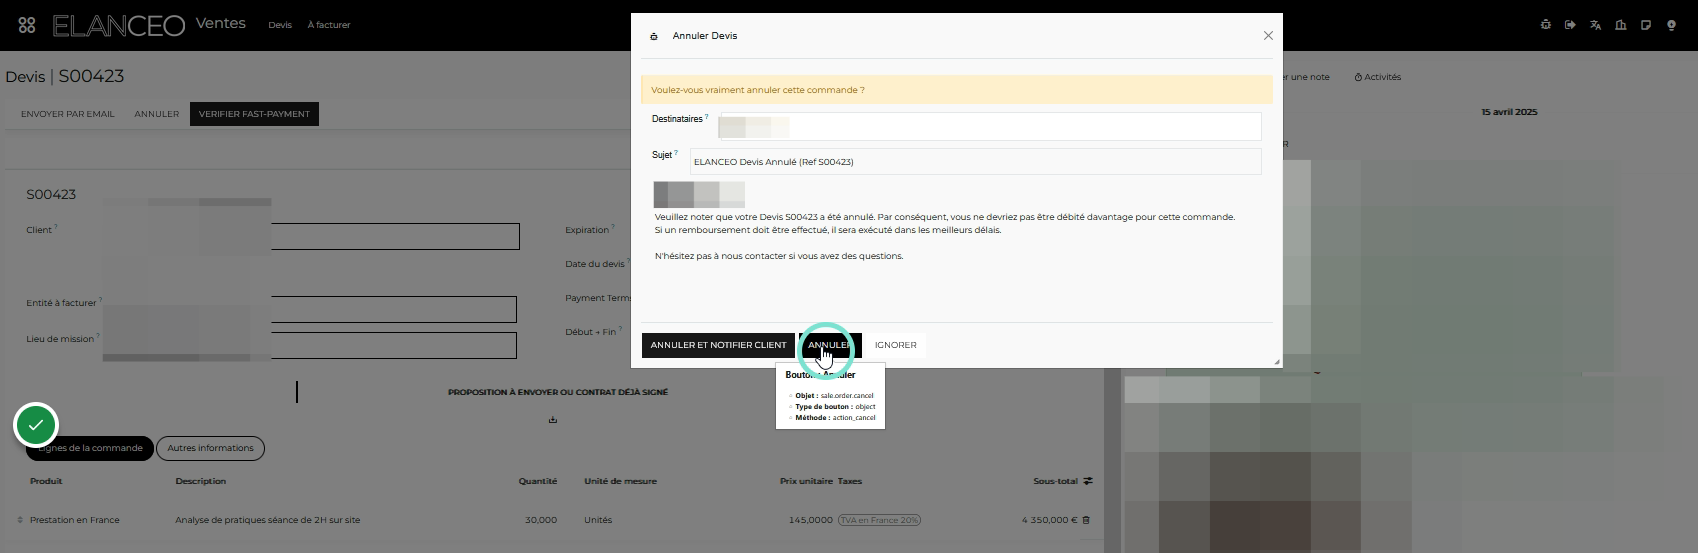
Task: Open the translation language icon
Action: pos(1595,25)
